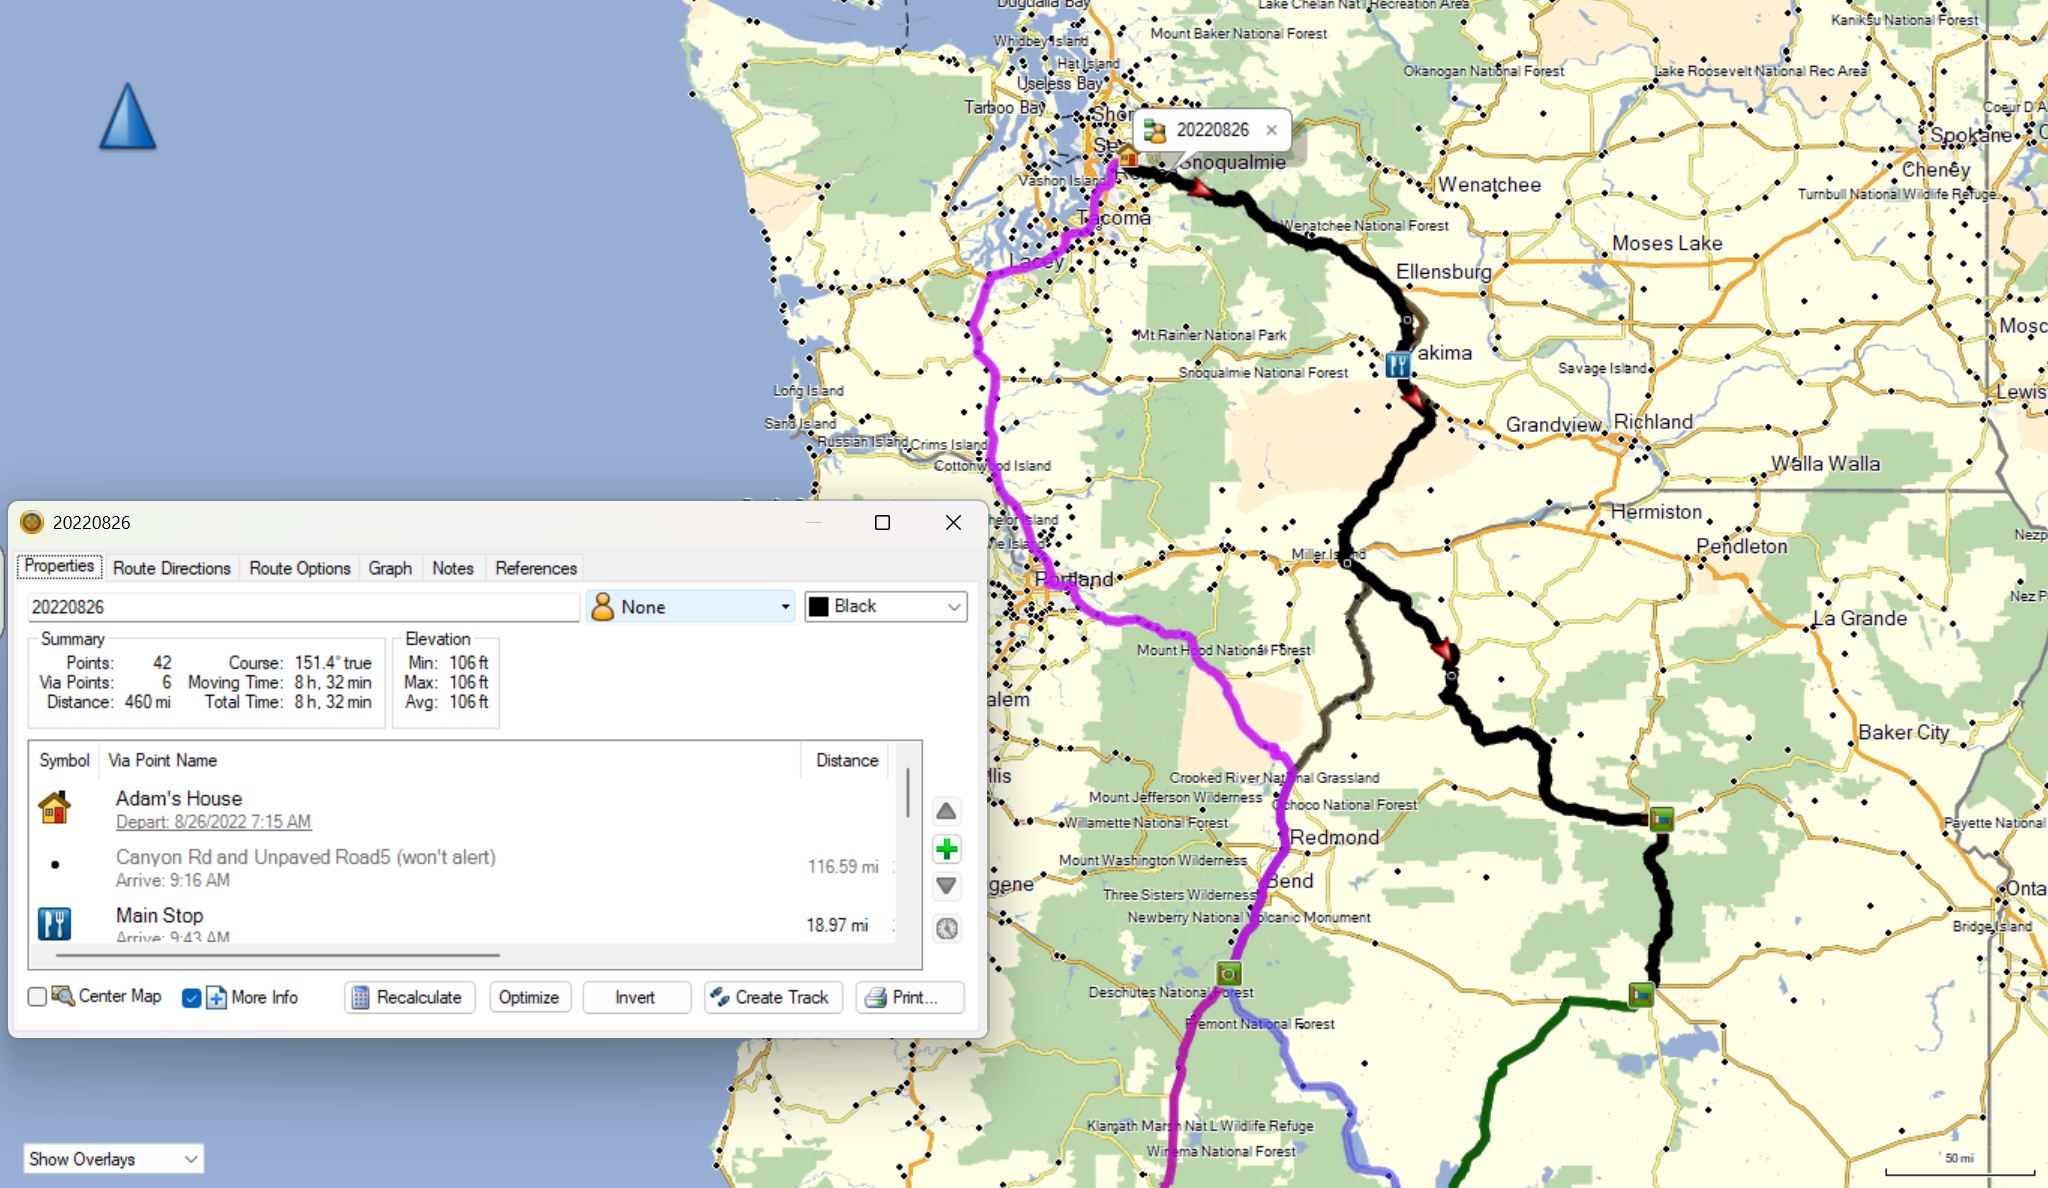Enable the Center Map checkbox
This screenshot has height=1188, width=2048.
click(x=38, y=997)
